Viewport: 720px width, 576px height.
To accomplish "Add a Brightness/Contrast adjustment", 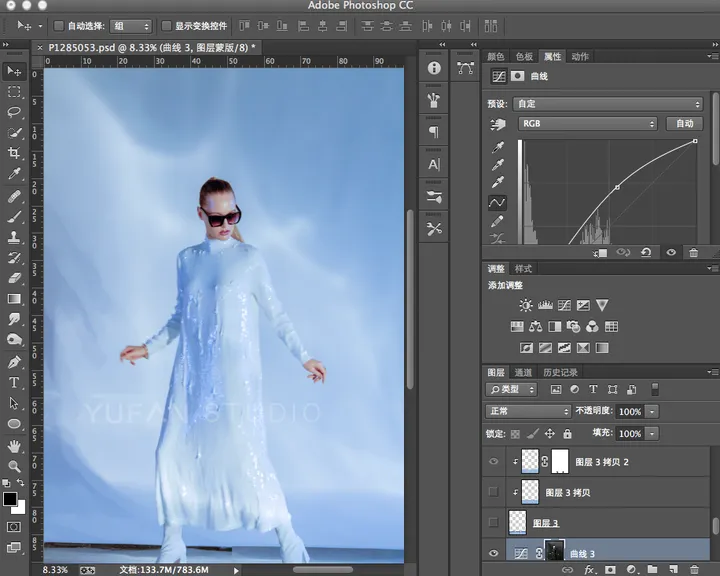I will tap(526, 305).
